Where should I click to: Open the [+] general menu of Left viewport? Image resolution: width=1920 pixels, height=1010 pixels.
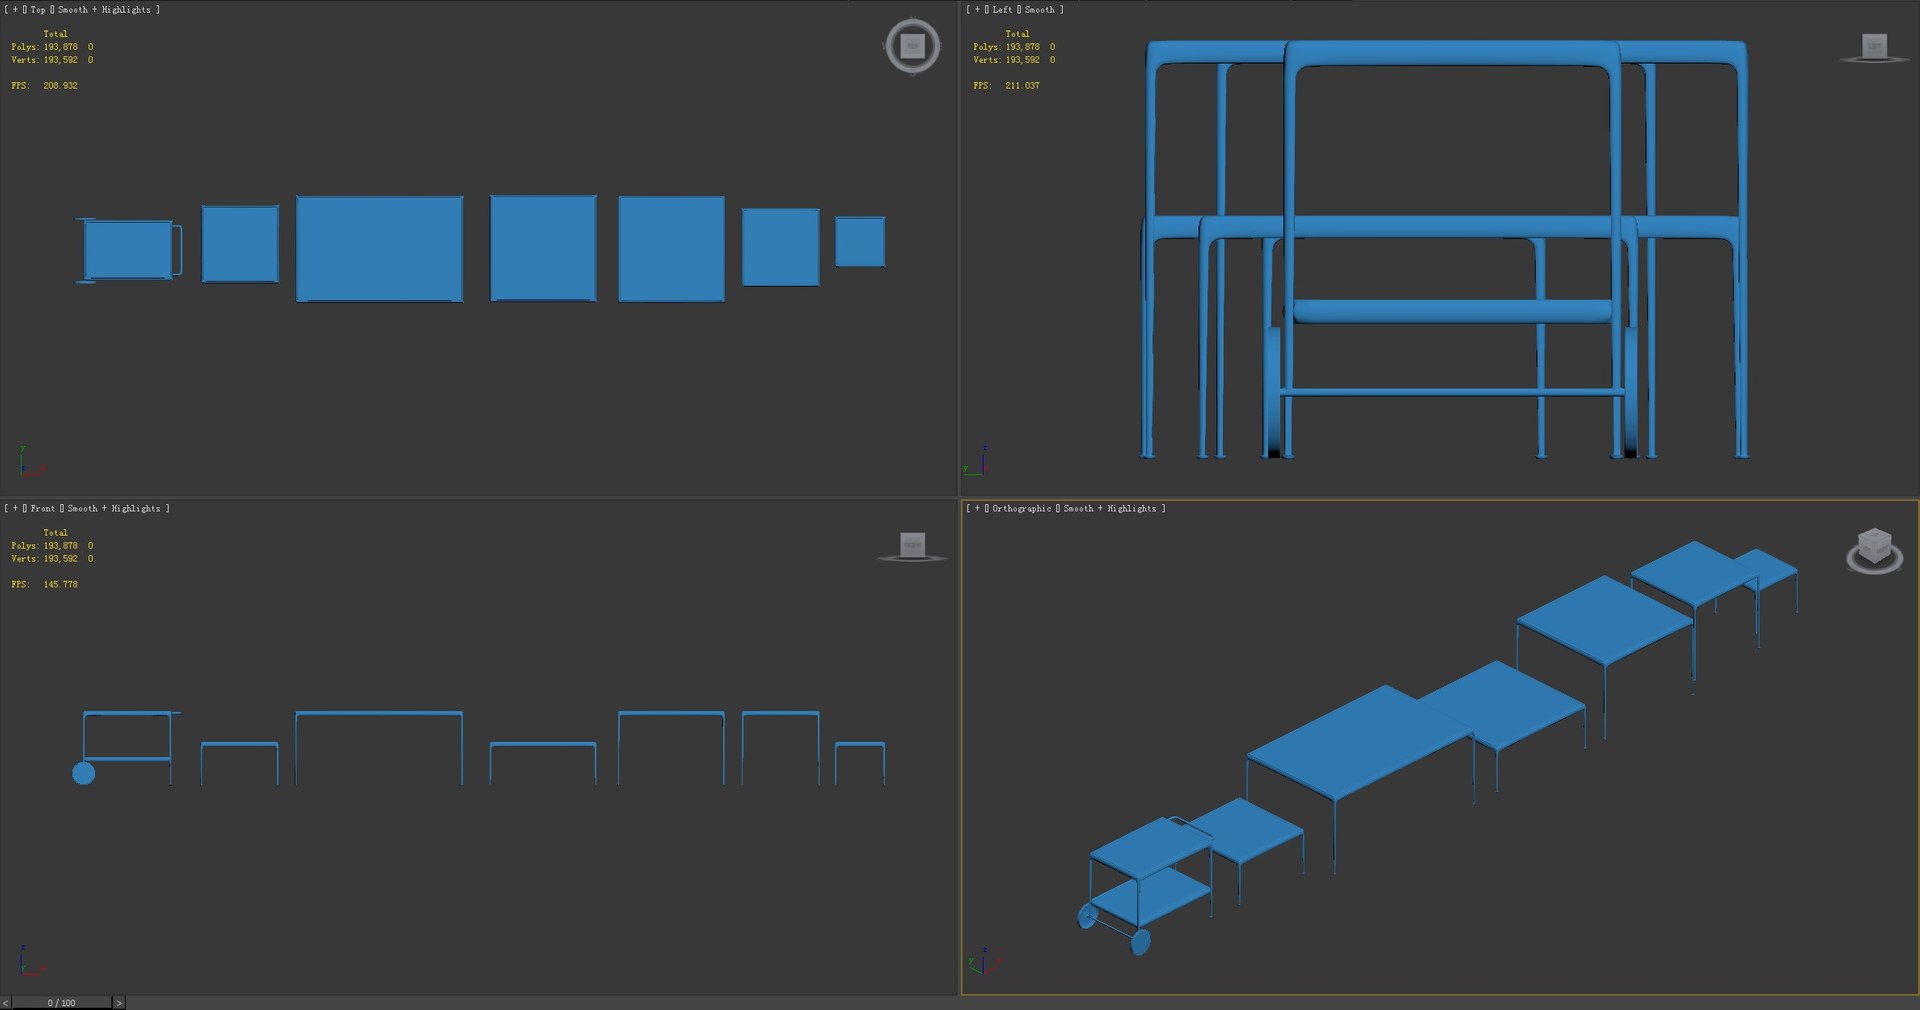pos(977,10)
